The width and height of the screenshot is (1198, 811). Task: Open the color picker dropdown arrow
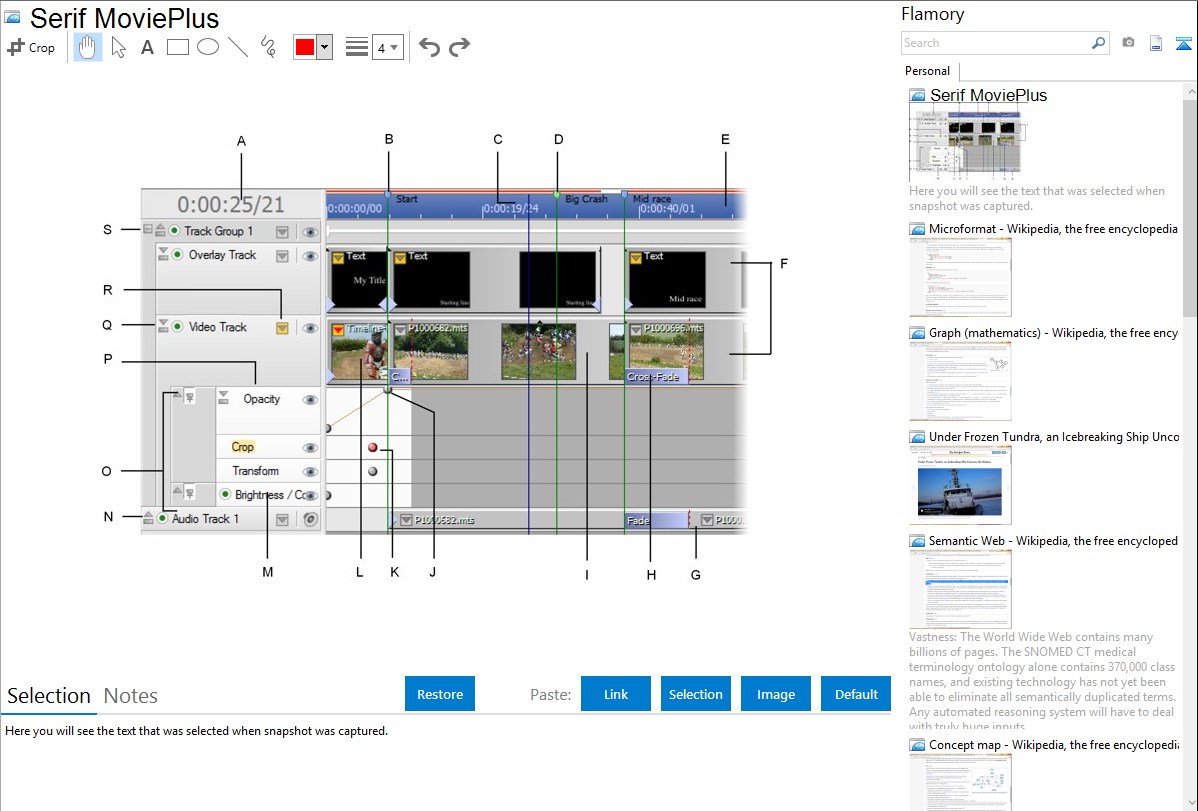(x=325, y=47)
